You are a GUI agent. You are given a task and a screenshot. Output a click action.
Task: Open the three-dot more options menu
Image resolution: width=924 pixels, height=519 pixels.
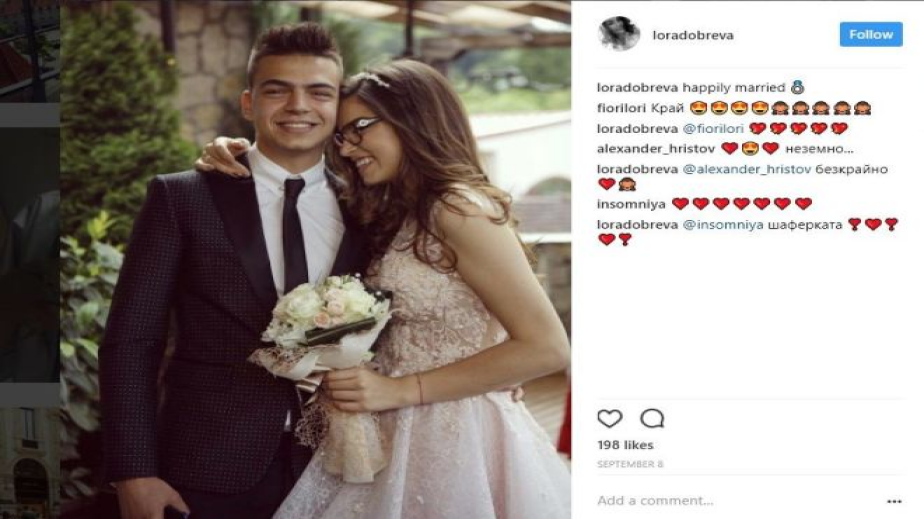pos(894,501)
